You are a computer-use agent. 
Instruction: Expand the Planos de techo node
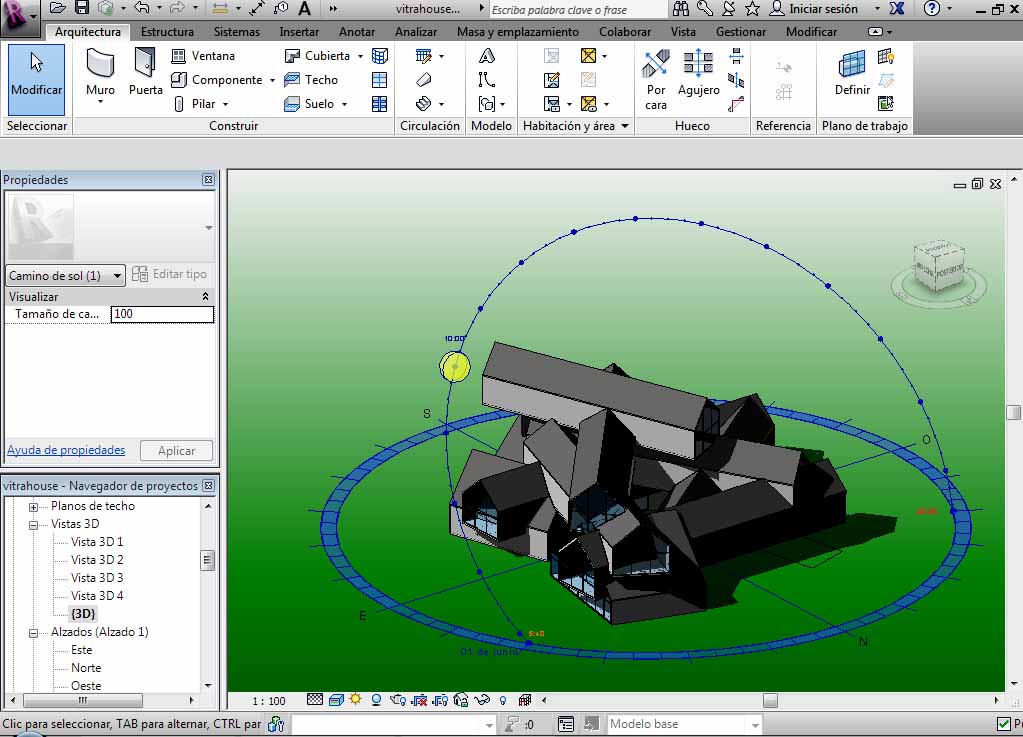[33, 506]
